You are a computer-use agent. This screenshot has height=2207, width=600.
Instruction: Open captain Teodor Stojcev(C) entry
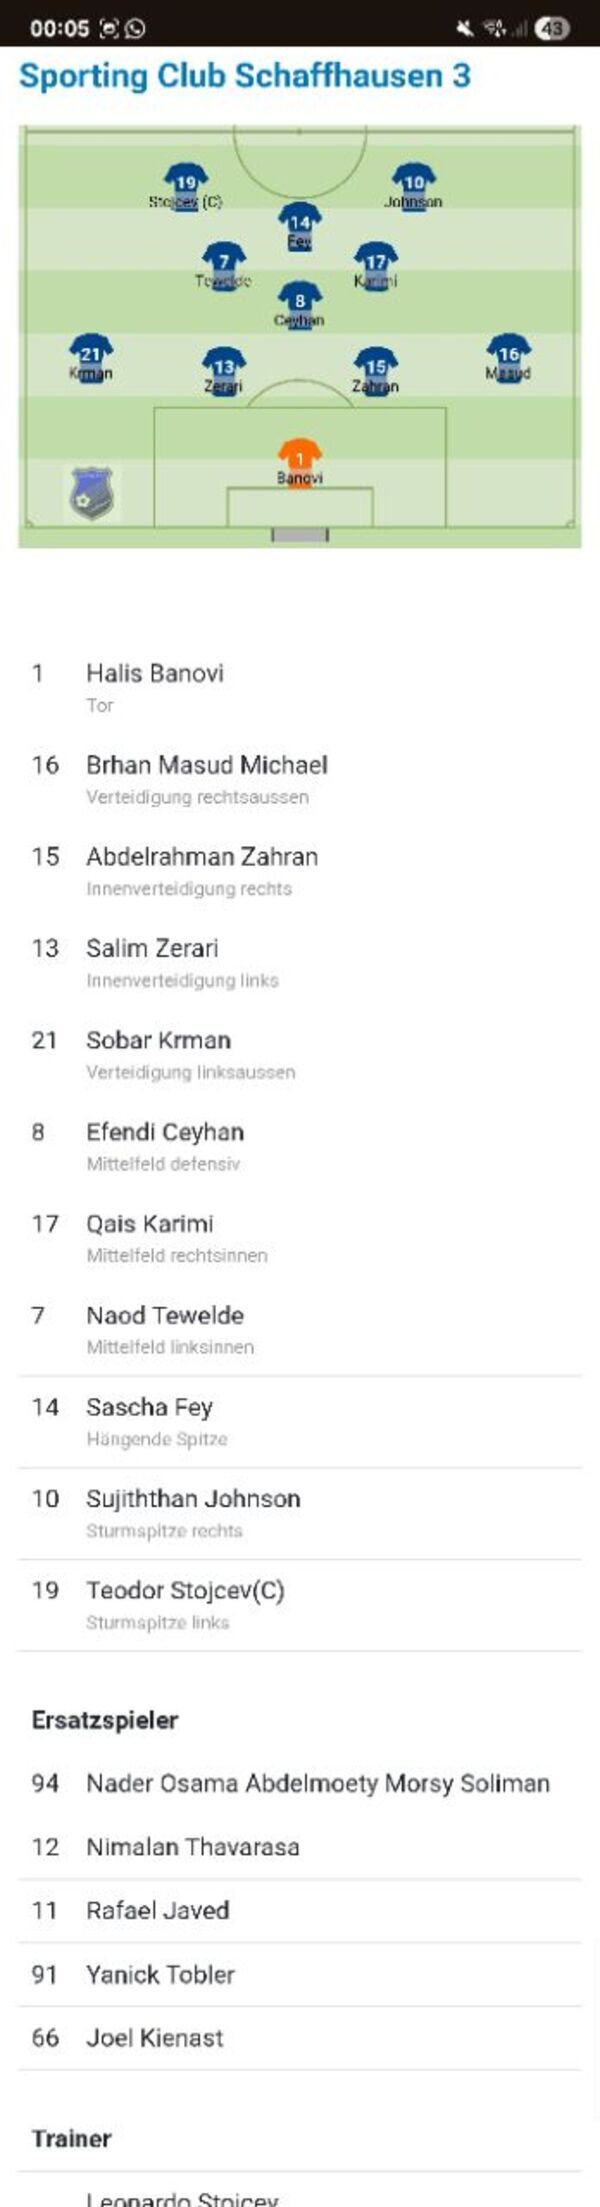pyautogui.click(x=300, y=1604)
